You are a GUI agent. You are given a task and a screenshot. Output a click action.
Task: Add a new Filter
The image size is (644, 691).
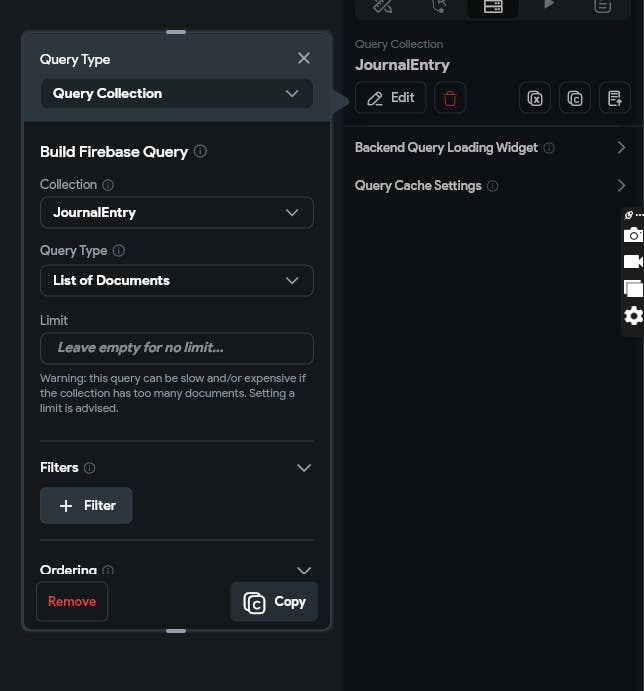(86, 506)
